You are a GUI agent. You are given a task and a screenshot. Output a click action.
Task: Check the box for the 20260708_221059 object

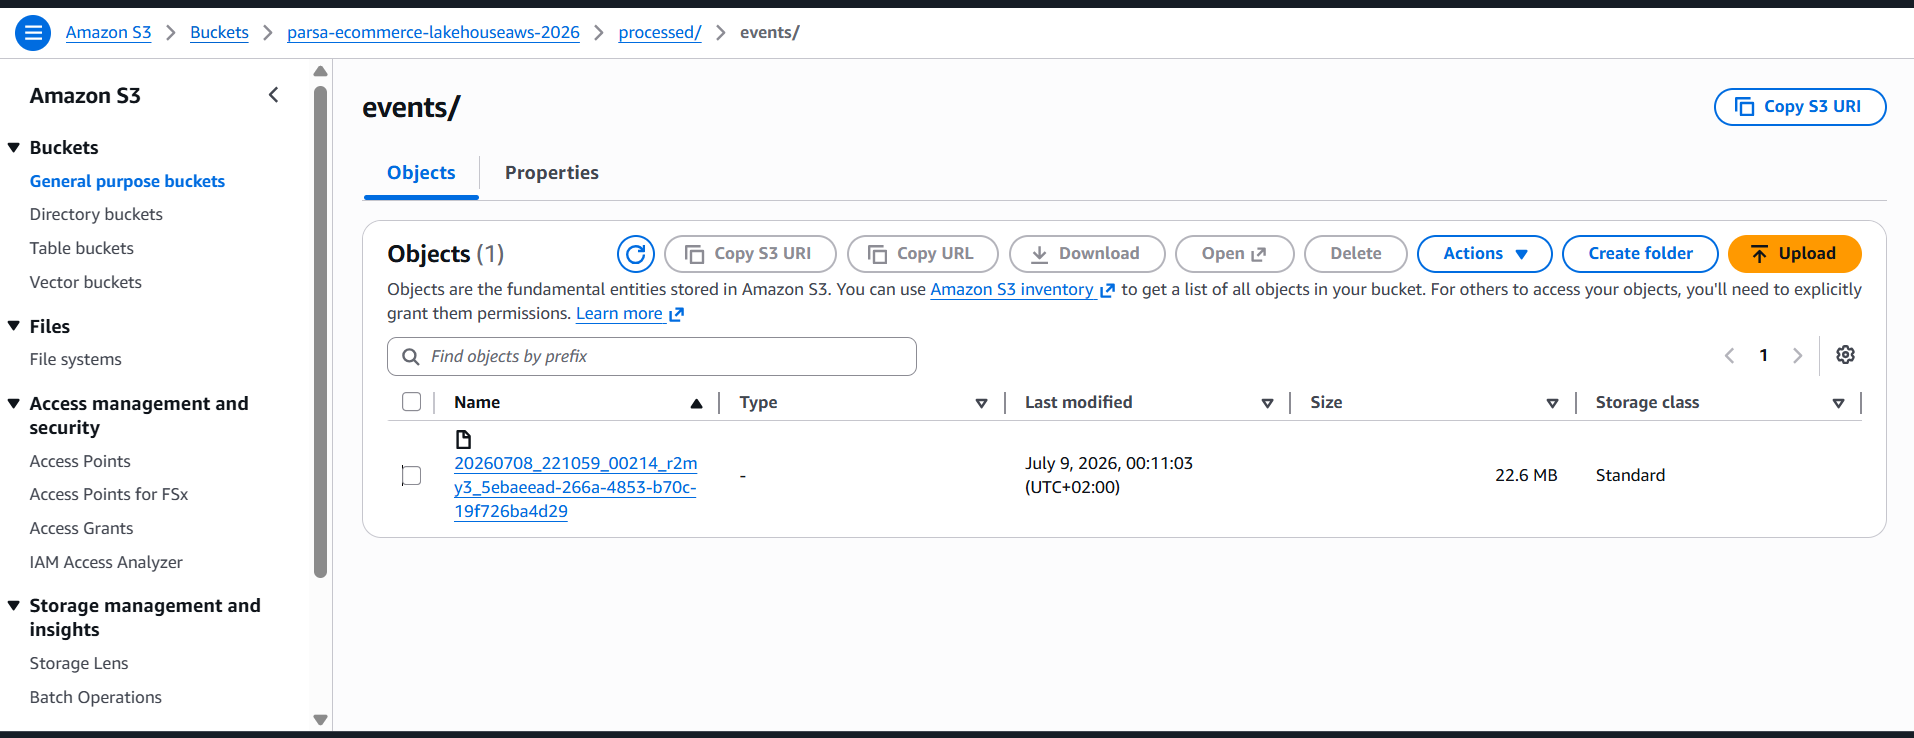411,475
